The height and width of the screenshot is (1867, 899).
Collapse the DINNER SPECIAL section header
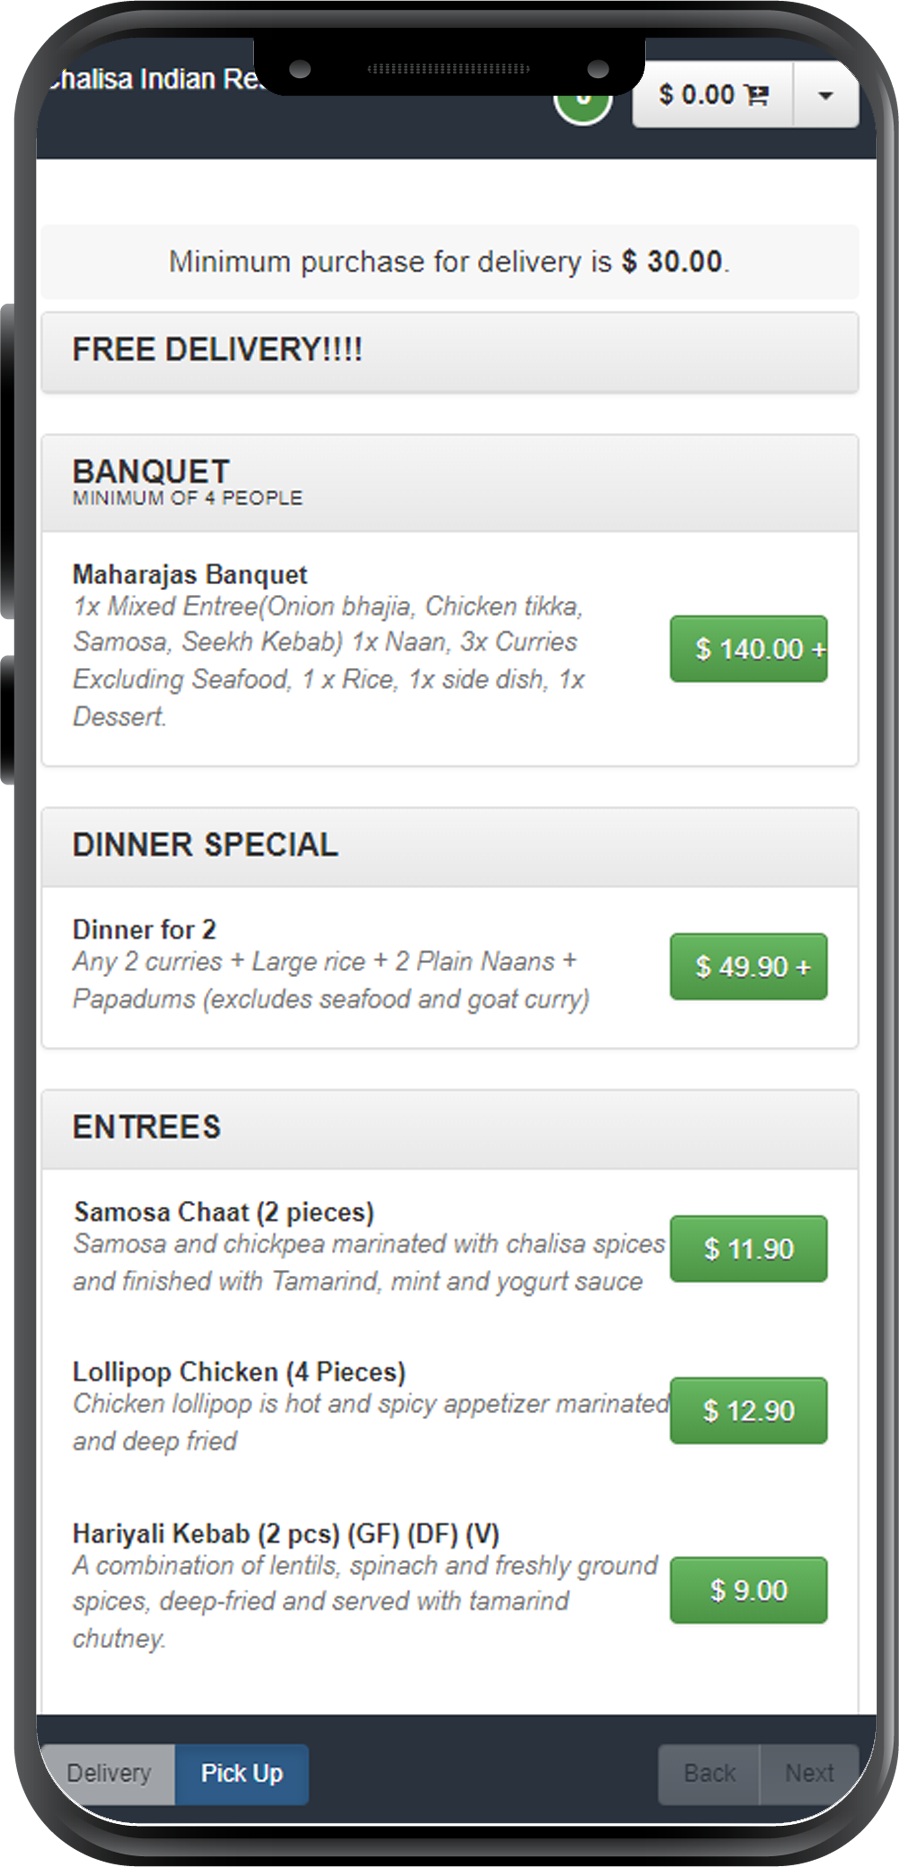[449, 846]
